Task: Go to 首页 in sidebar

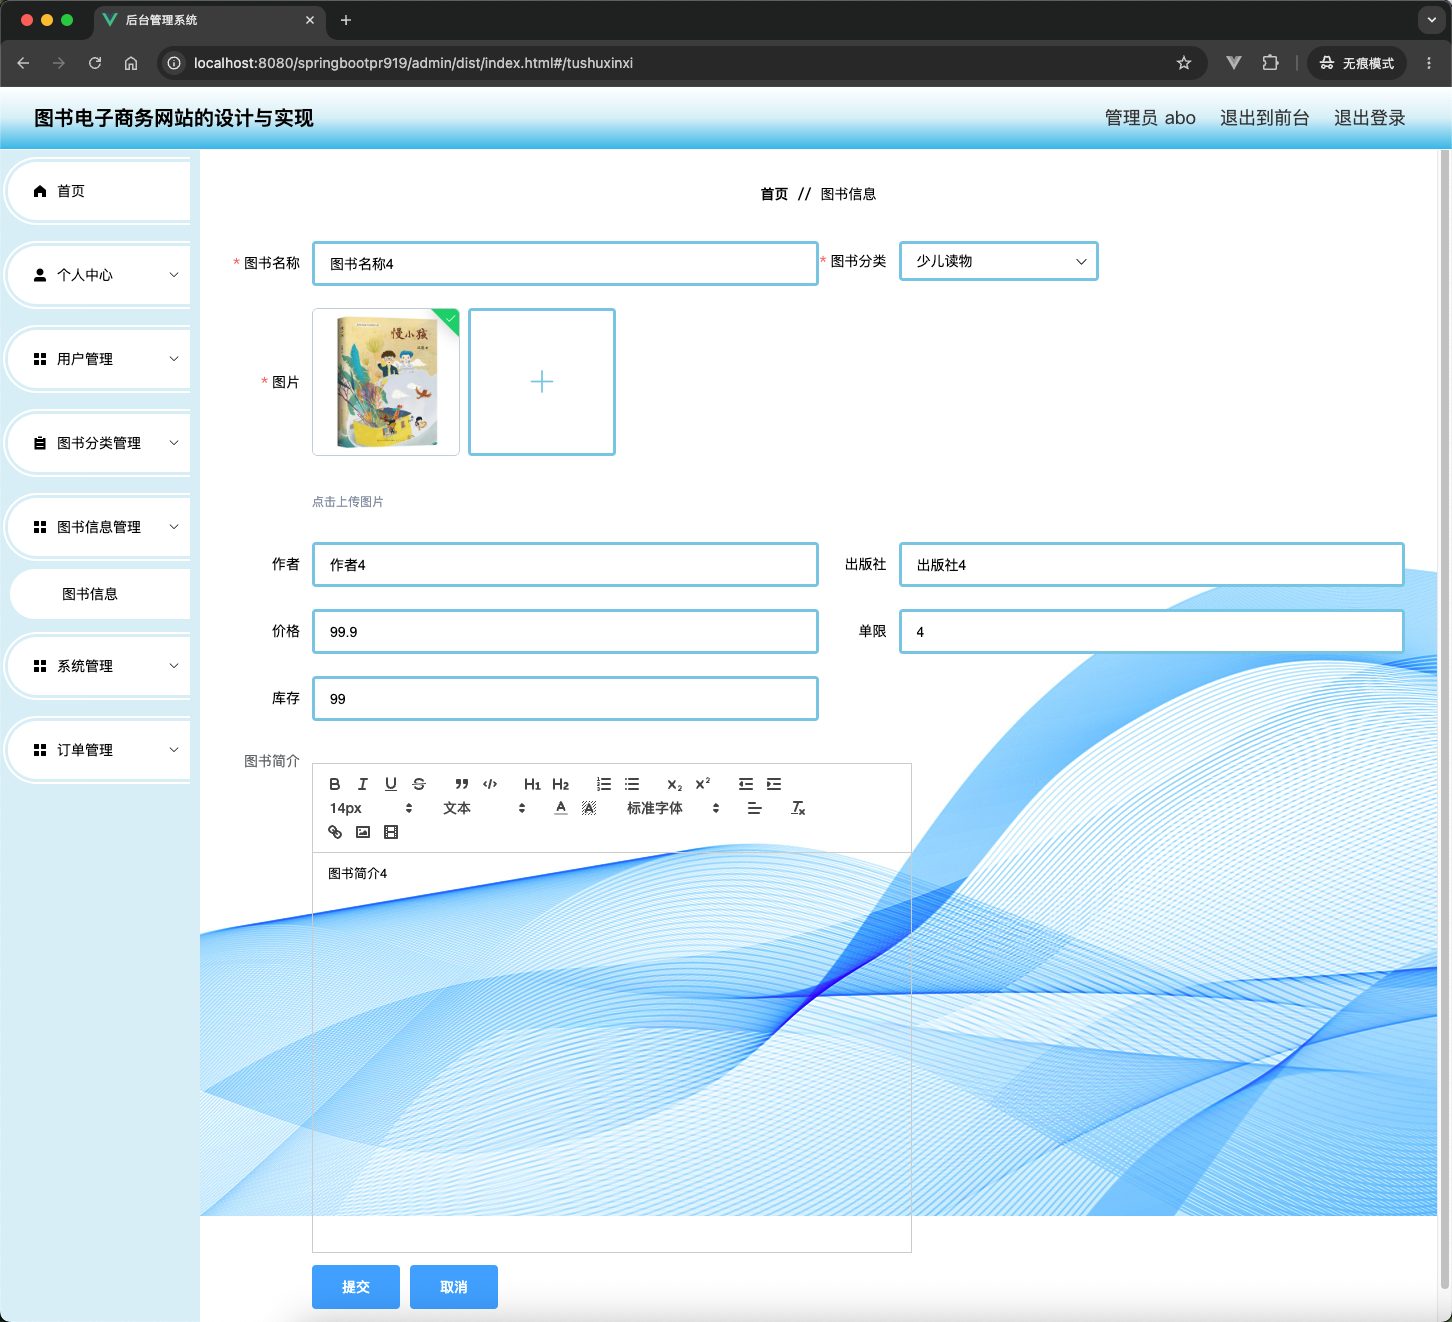Action: tap(98, 191)
